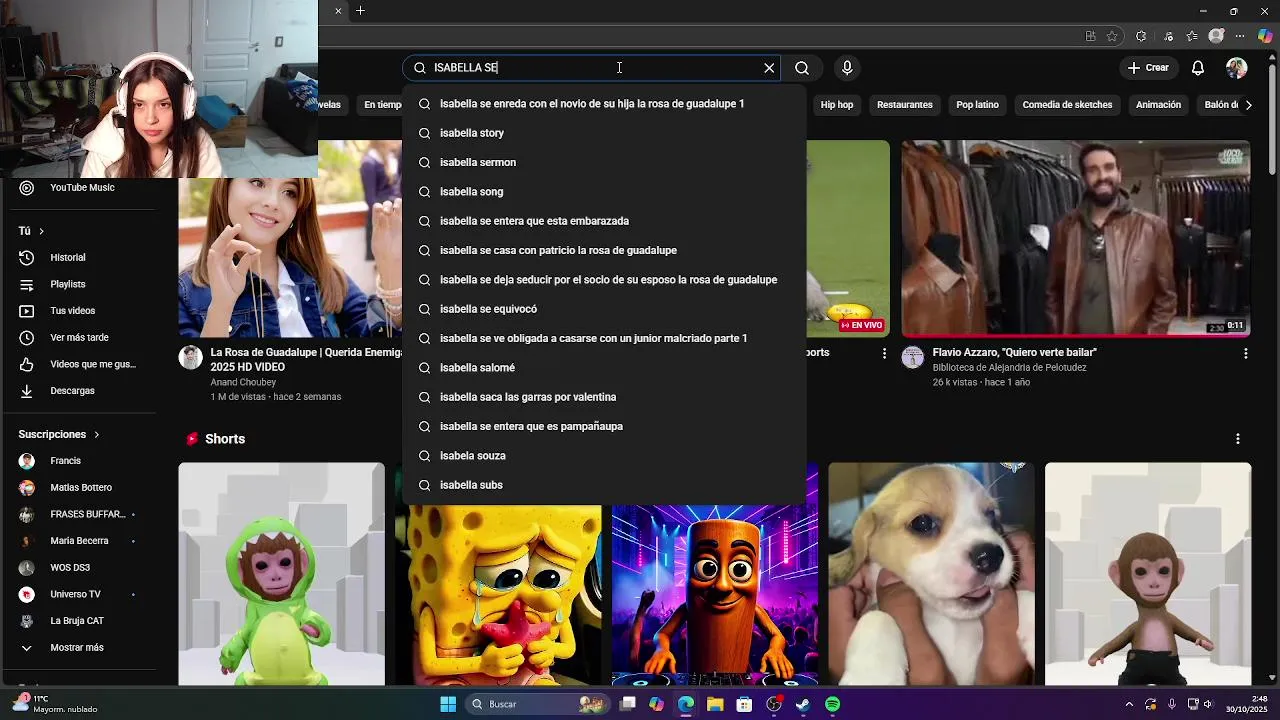Choose isabella se deja seducir suggestion
1280x720 pixels.
(x=604, y=280)
